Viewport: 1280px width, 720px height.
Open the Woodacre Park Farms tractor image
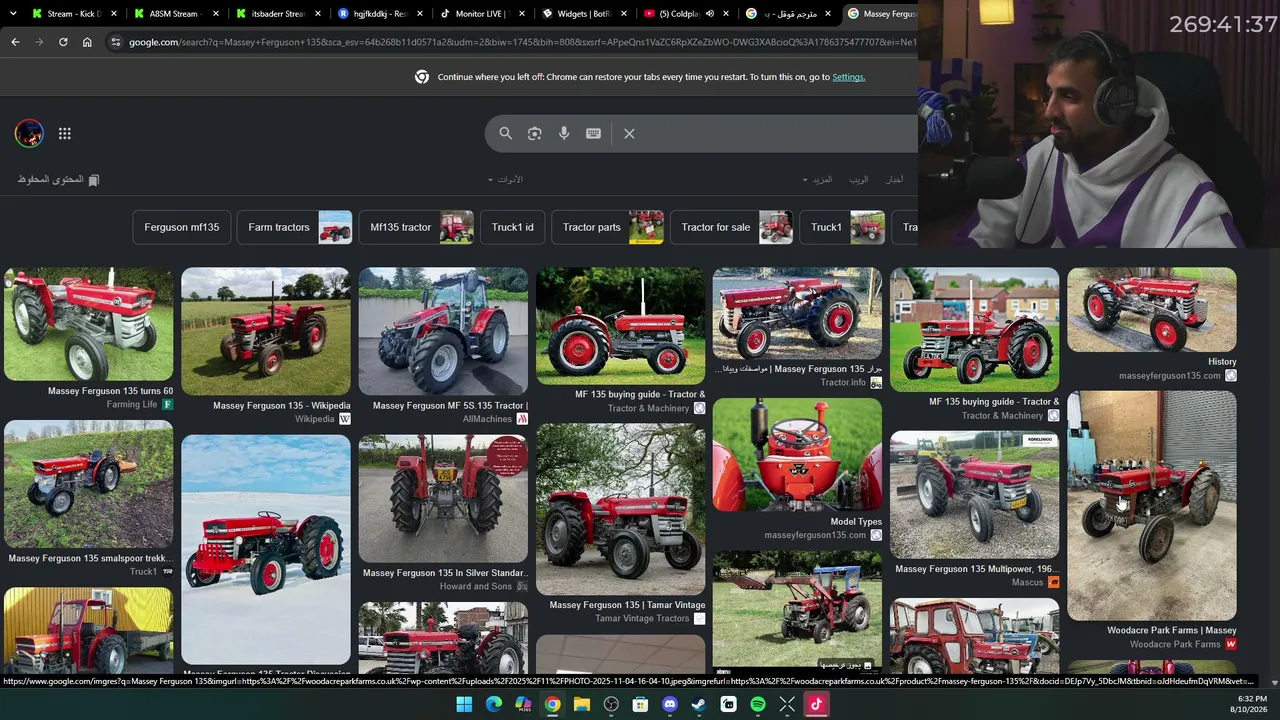pyautogui.click(x=1152, y=505)
